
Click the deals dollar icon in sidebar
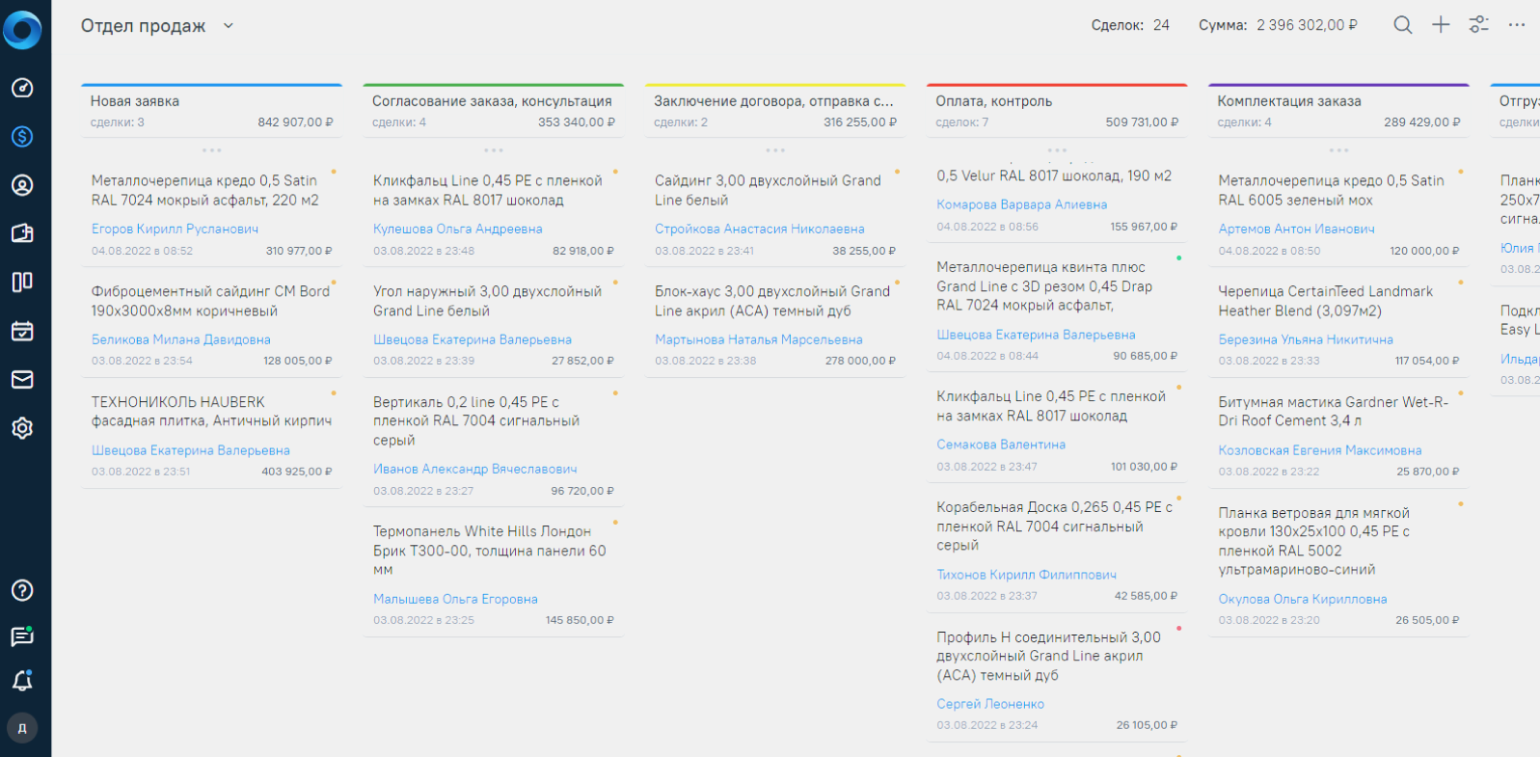[x=22, y=137]
